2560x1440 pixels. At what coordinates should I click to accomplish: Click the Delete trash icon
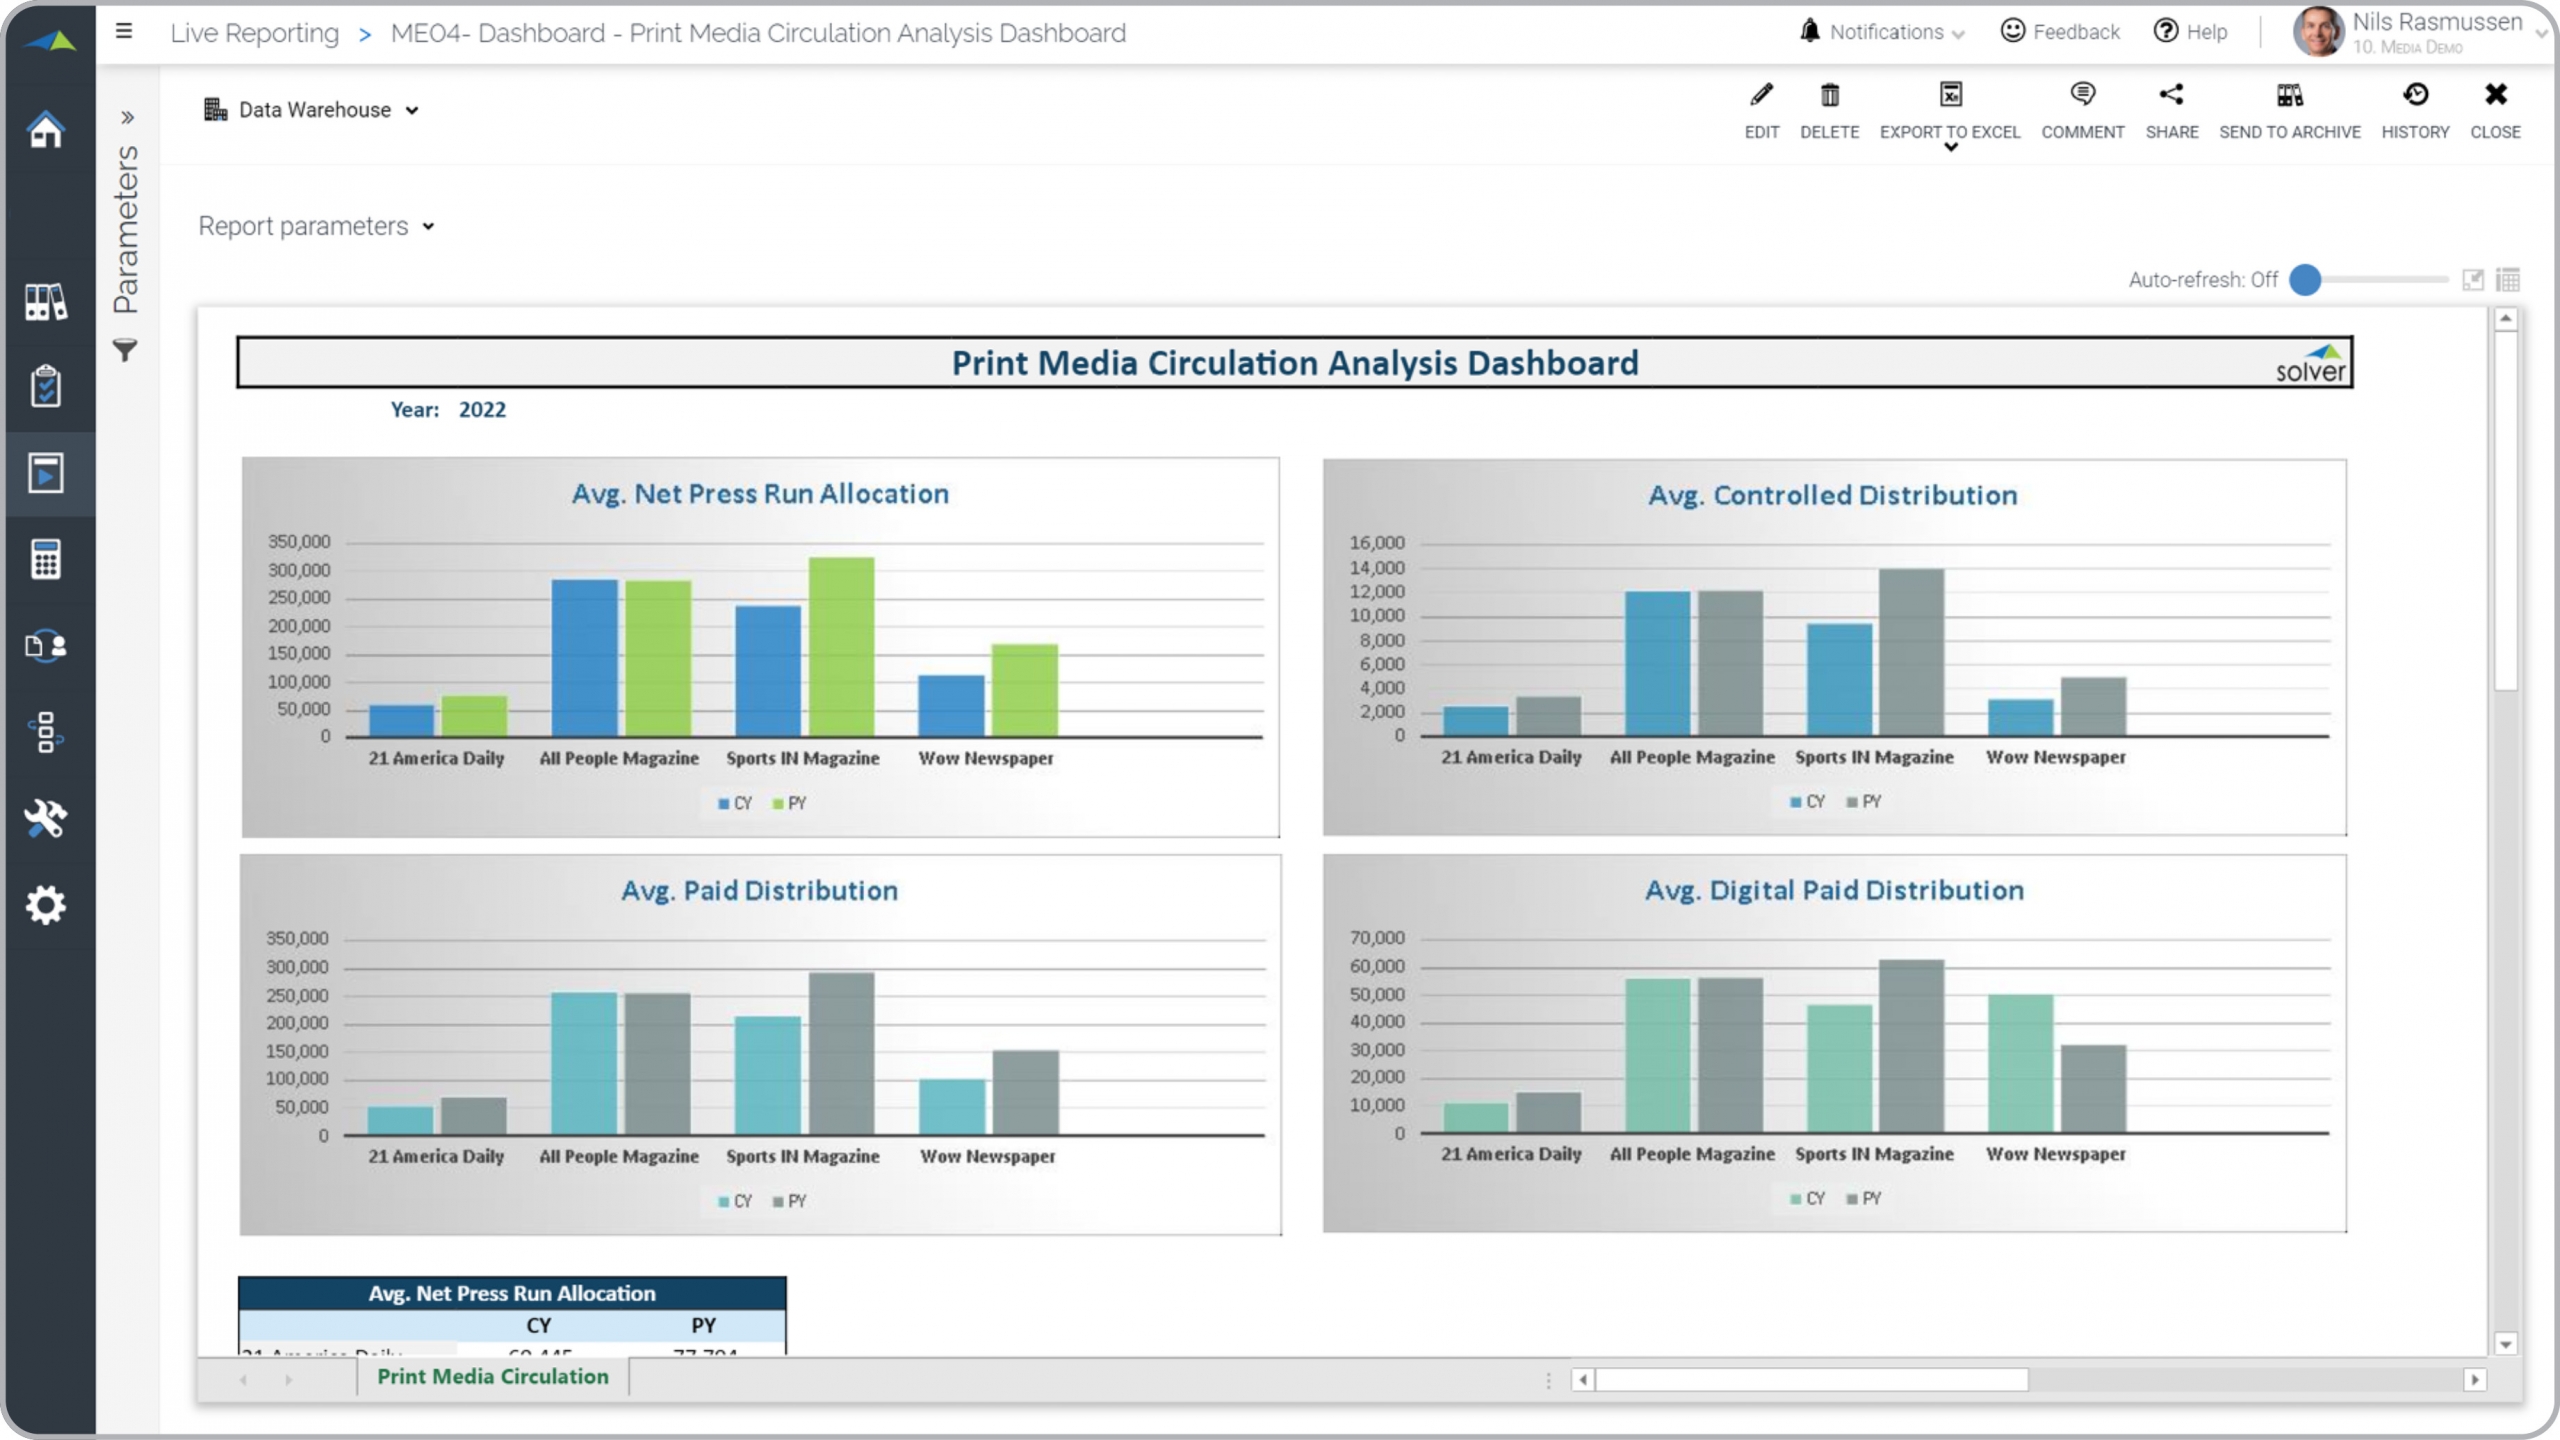click(1829, 96)
